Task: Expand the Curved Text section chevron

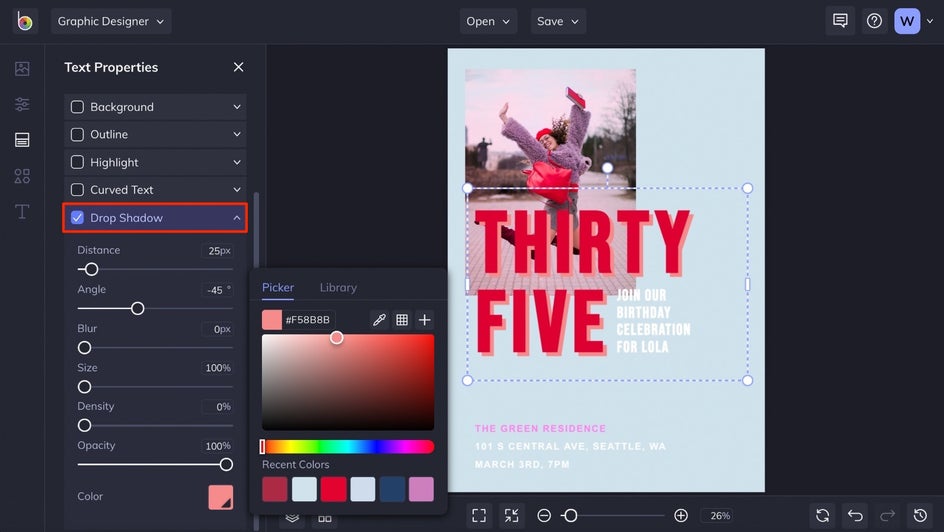Action: click(x=237, y=190)
